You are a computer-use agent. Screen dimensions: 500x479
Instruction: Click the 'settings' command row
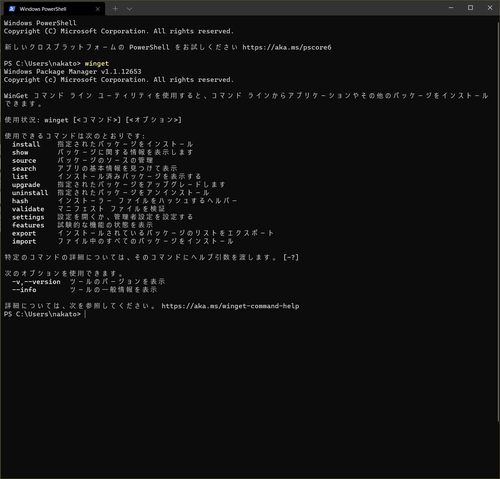(x=103, y=217)
